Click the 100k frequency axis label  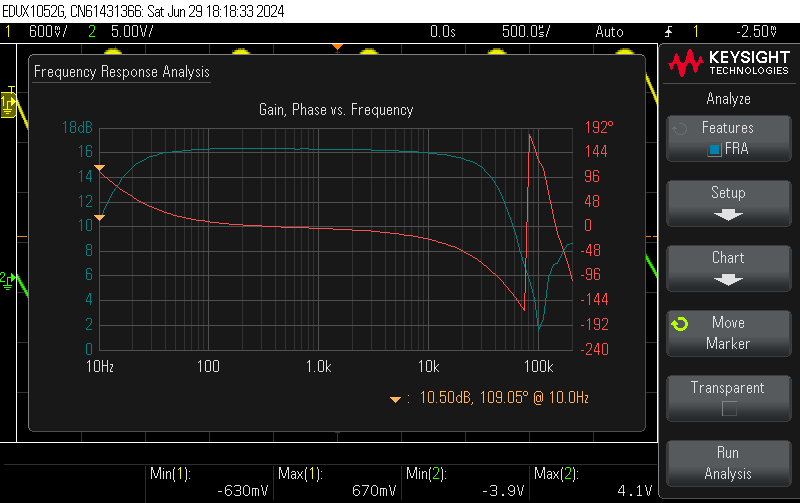(539, 366)
